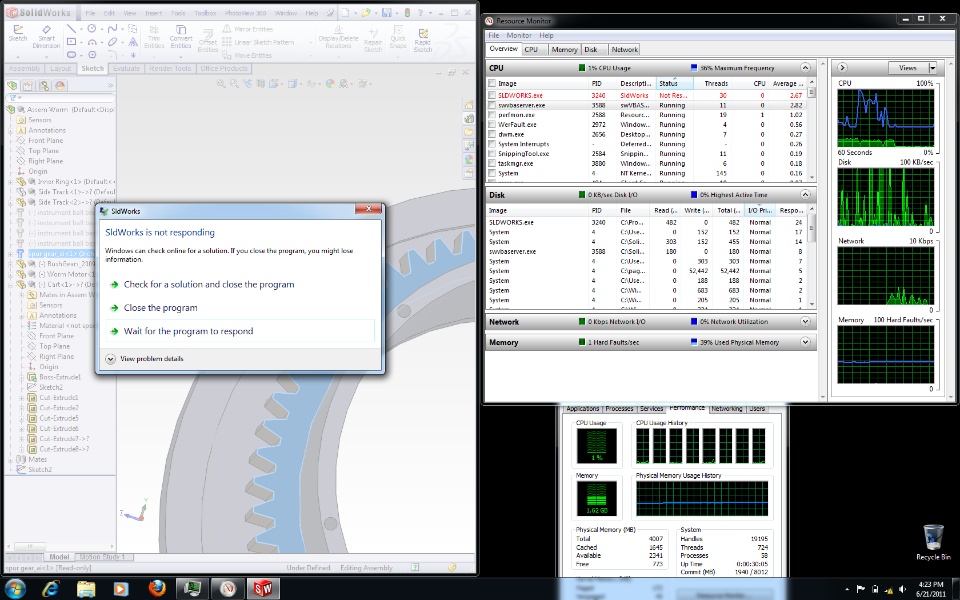Check the perfmon.exe process checkbox
Image resolution: width=960 pixels, height=600 pixels.
tap(492, 115)
